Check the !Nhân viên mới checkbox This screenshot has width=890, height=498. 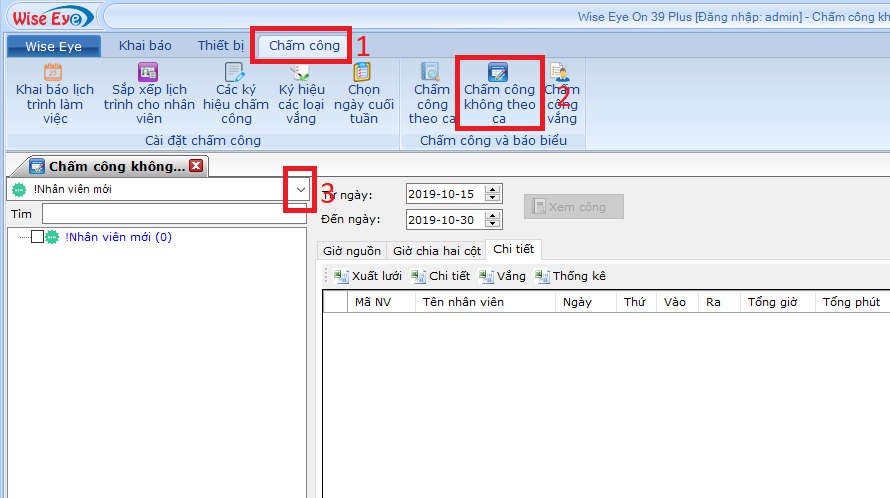point(37,237)
